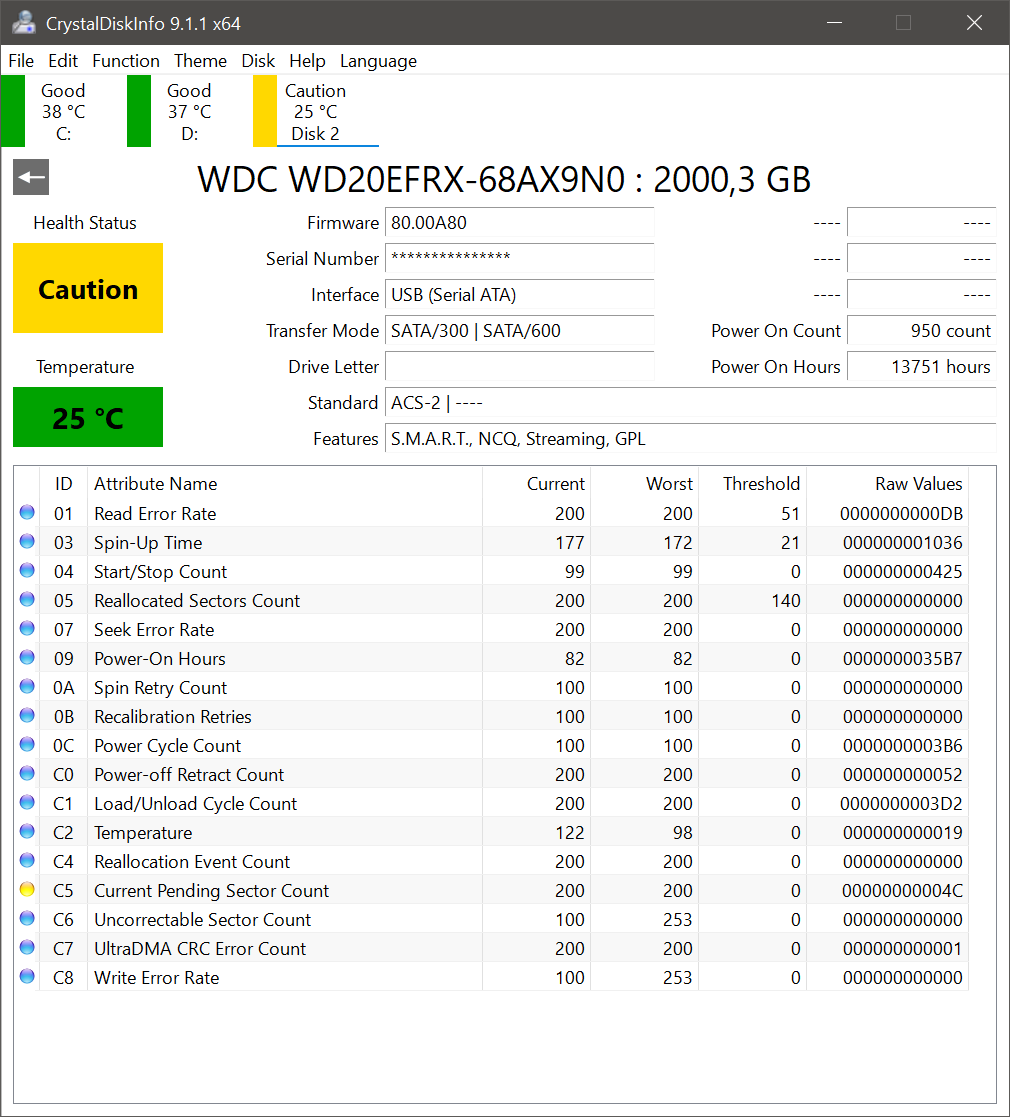1010x1117 pixels.
Task: Click the Health Status label
Action: click(85, 223)
